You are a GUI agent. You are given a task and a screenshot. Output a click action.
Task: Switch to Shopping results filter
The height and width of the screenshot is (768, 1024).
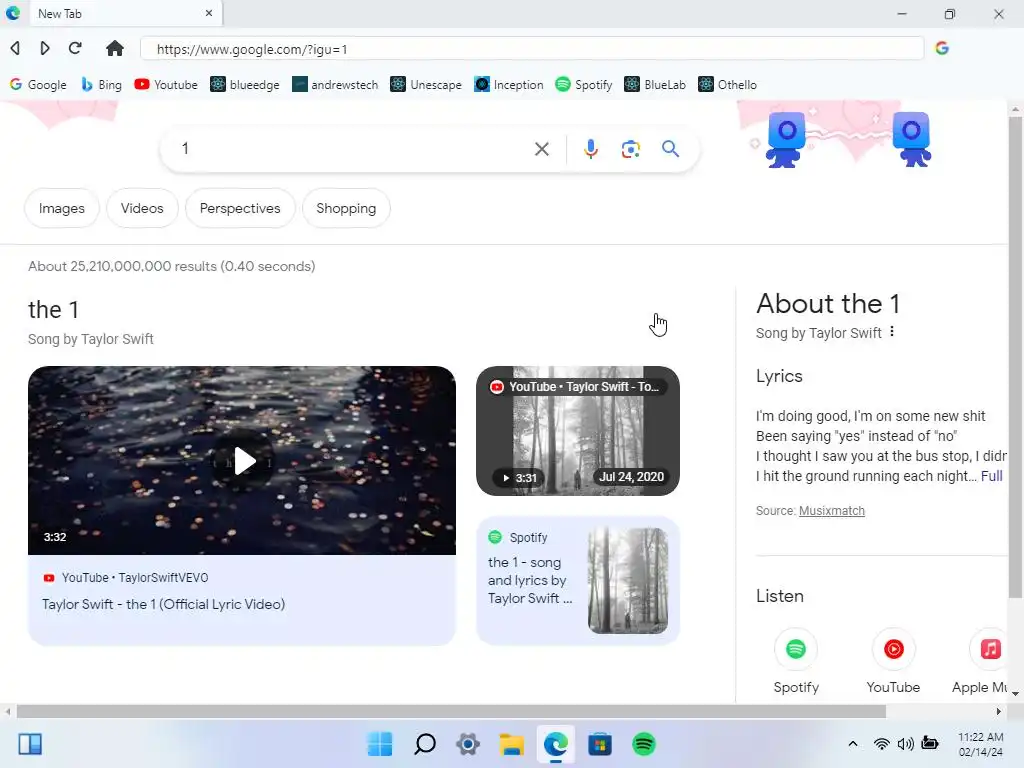(x=346, y=208)
